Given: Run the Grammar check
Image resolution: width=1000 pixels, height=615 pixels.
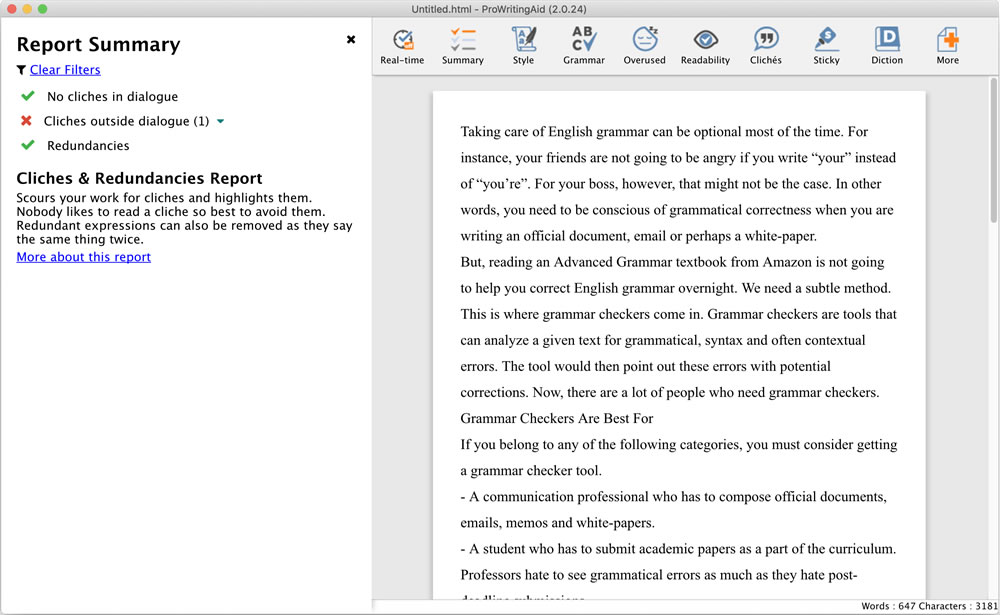Looking at the screenshot, I should coord(584,47).
